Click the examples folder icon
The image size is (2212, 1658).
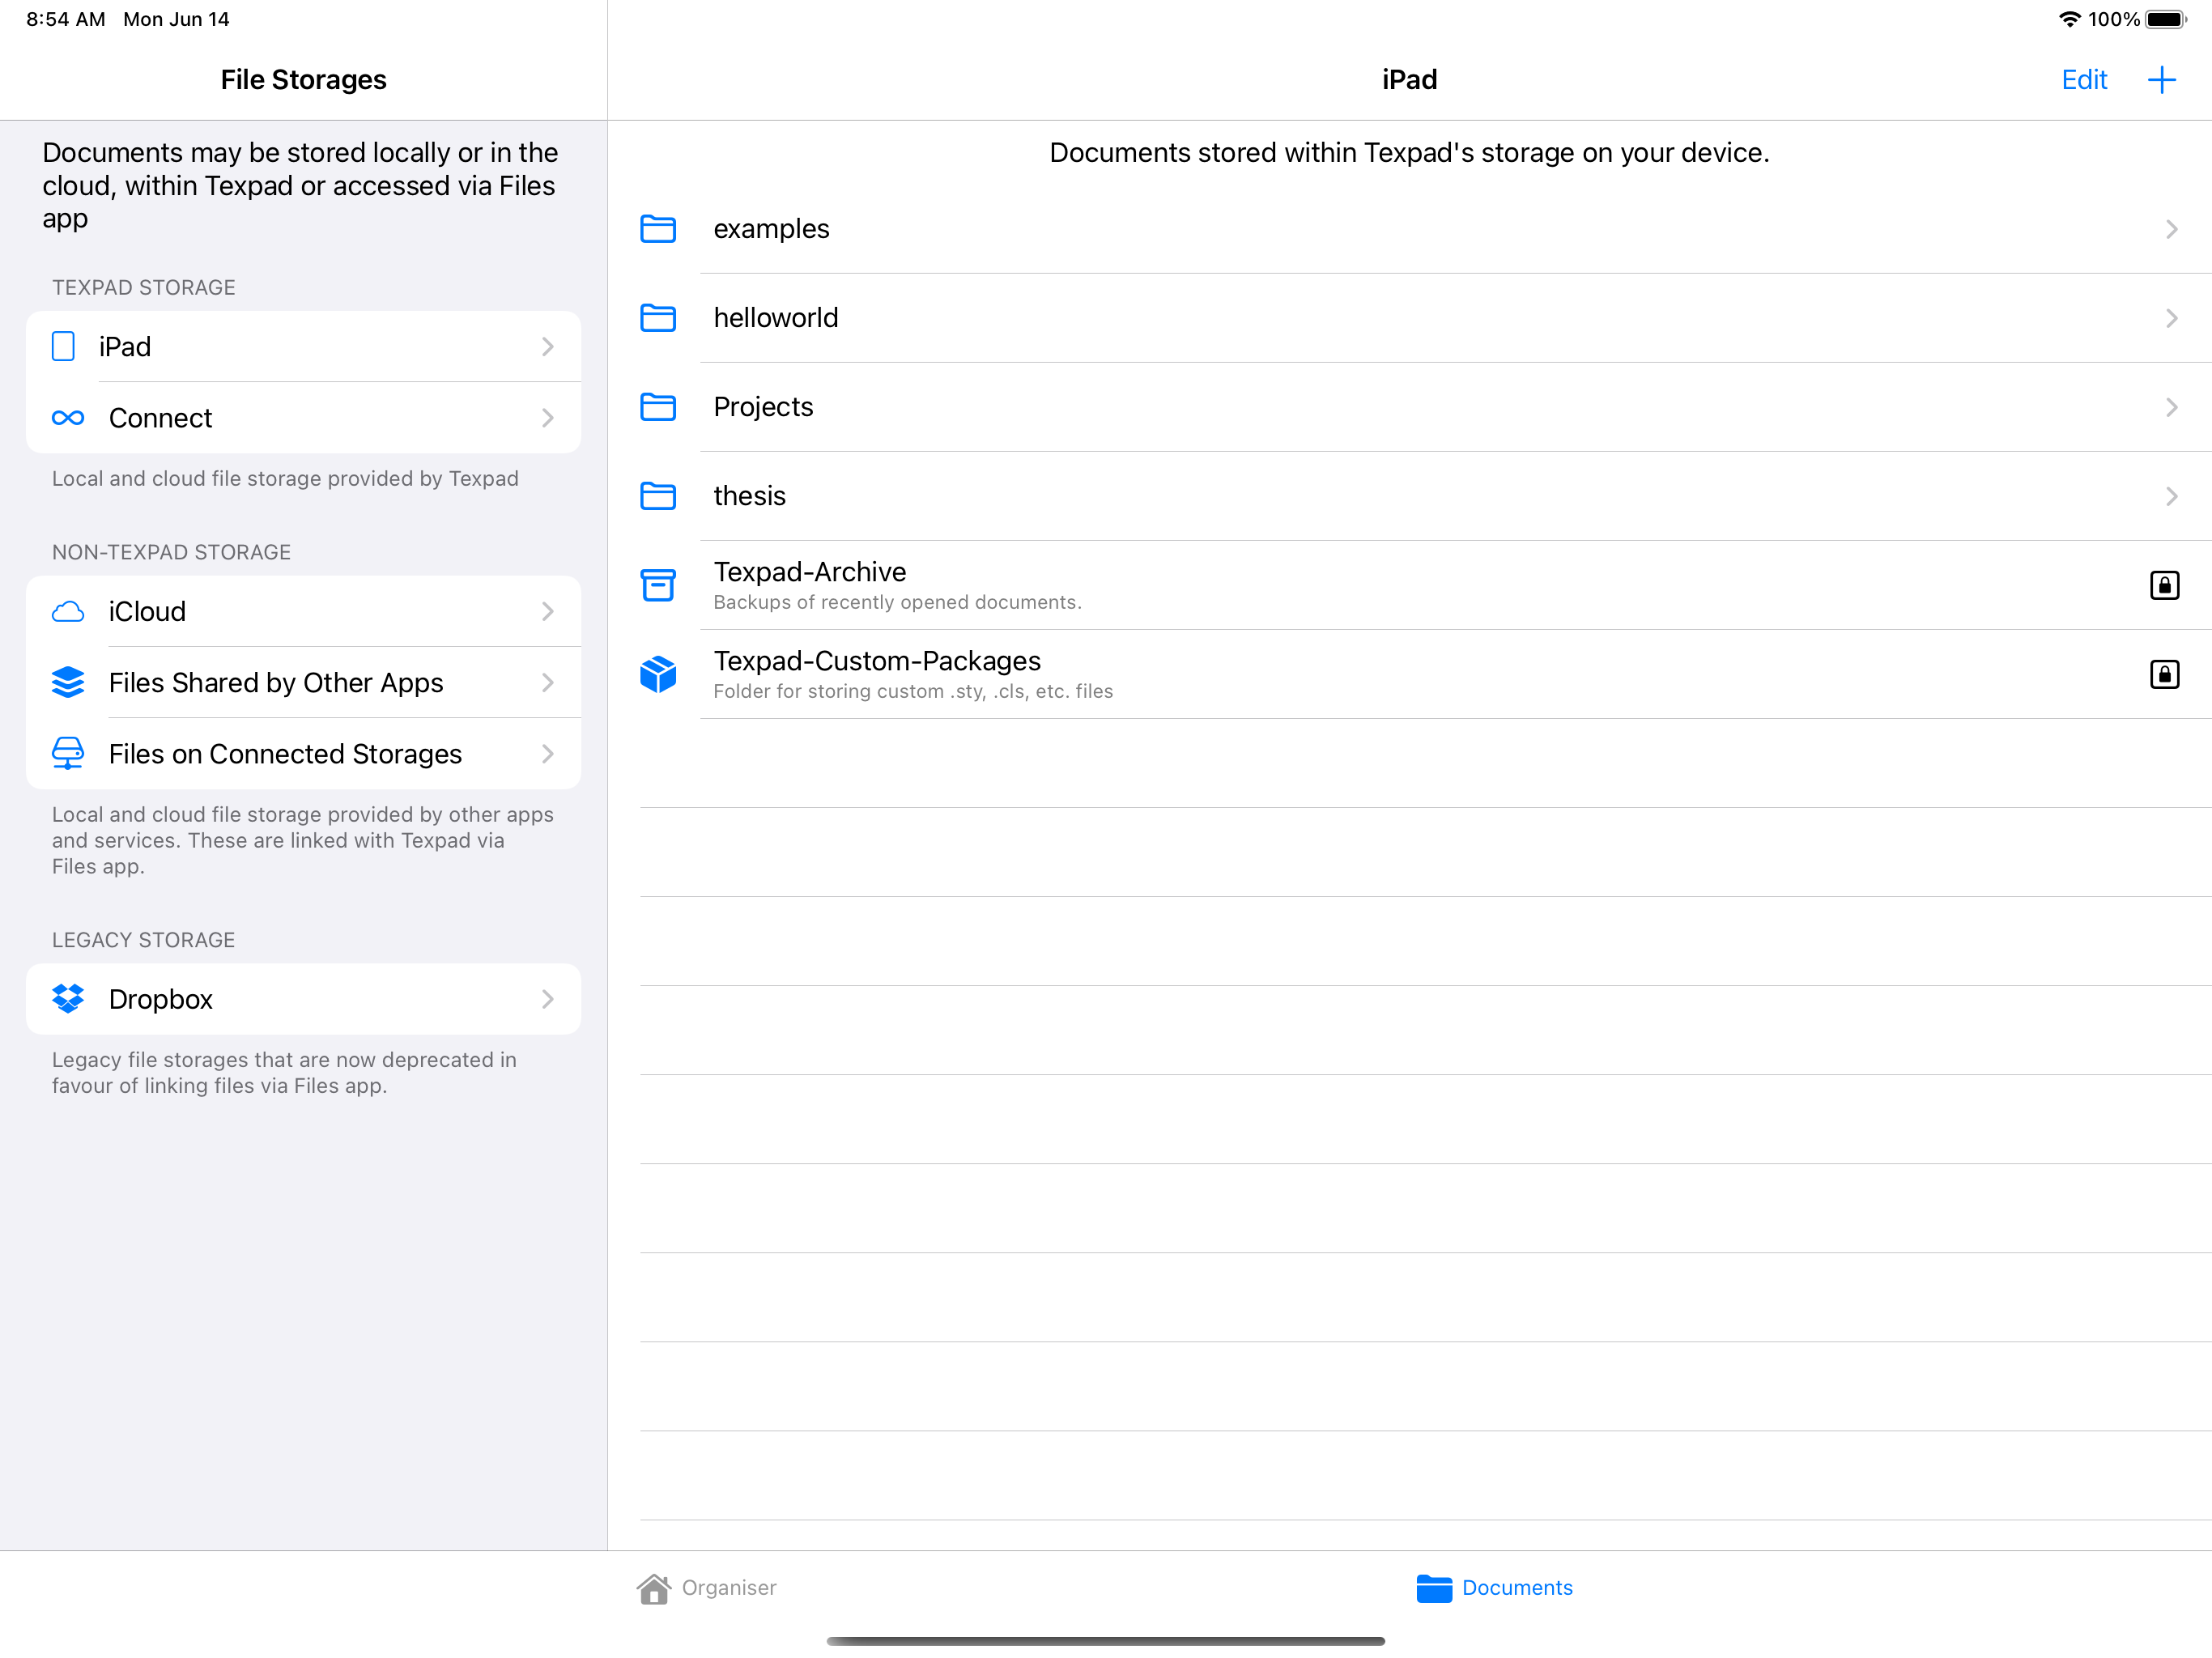(658, 229)
